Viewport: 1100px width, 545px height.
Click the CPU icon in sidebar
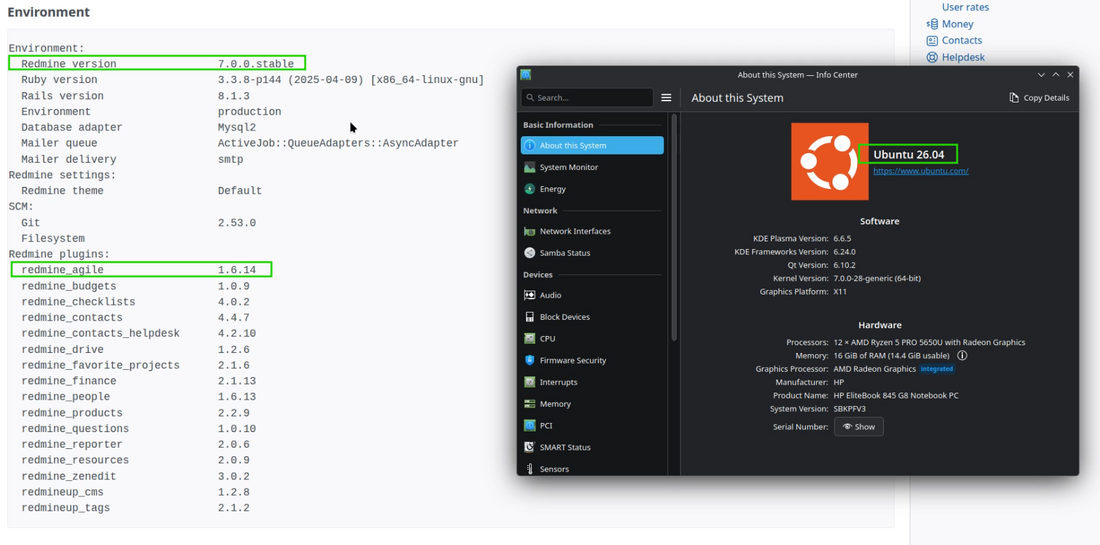click(530, 339)
